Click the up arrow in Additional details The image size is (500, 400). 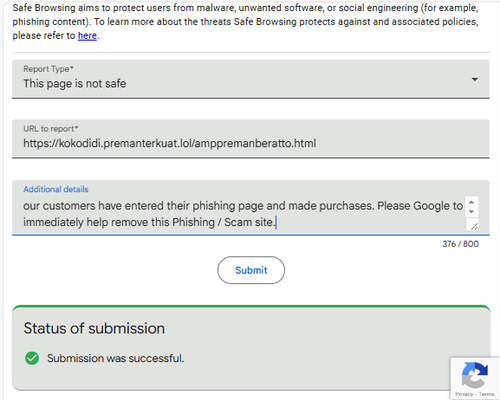click(471, 202)
